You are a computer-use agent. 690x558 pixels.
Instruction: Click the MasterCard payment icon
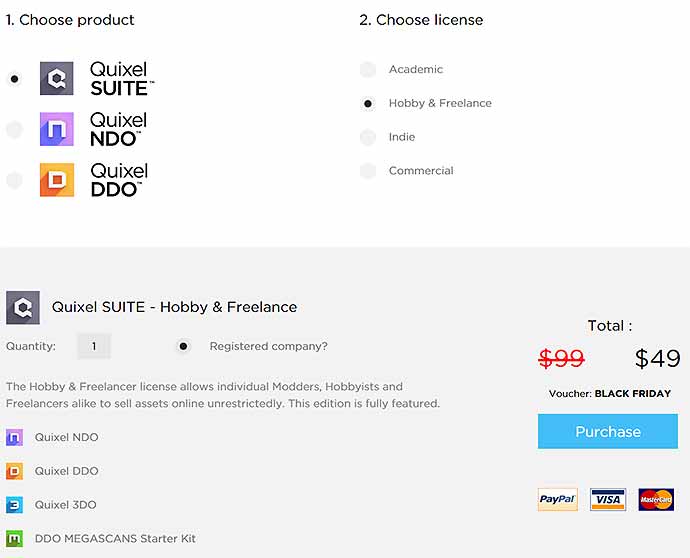pyautogui.click(x=656, y=499)
